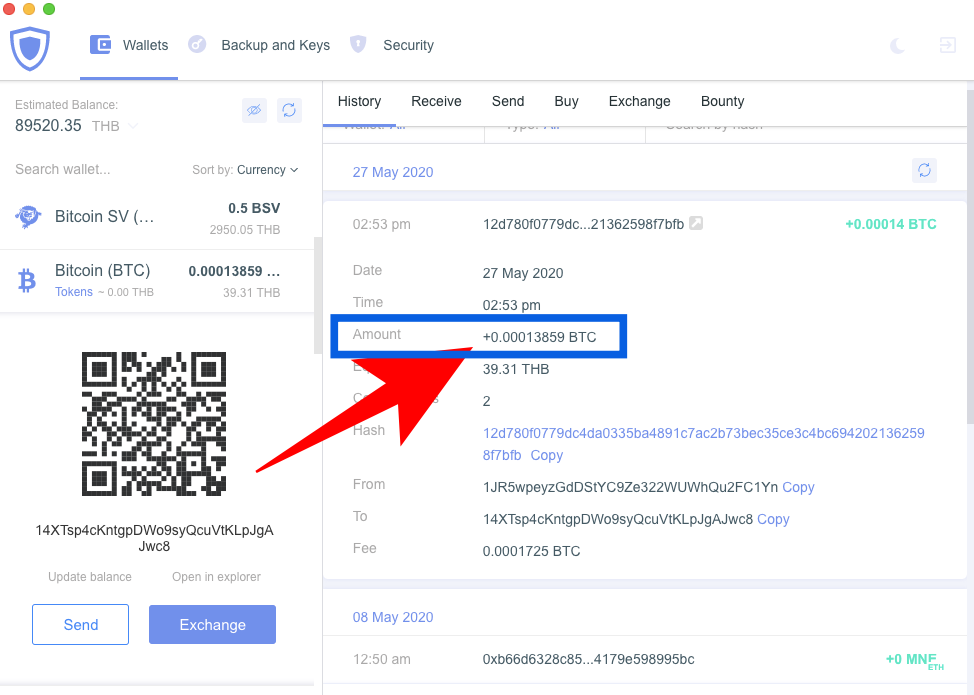Screen dimensions: 974x695
Task: Click the Search wallet field
Action: tap(63, 170)
